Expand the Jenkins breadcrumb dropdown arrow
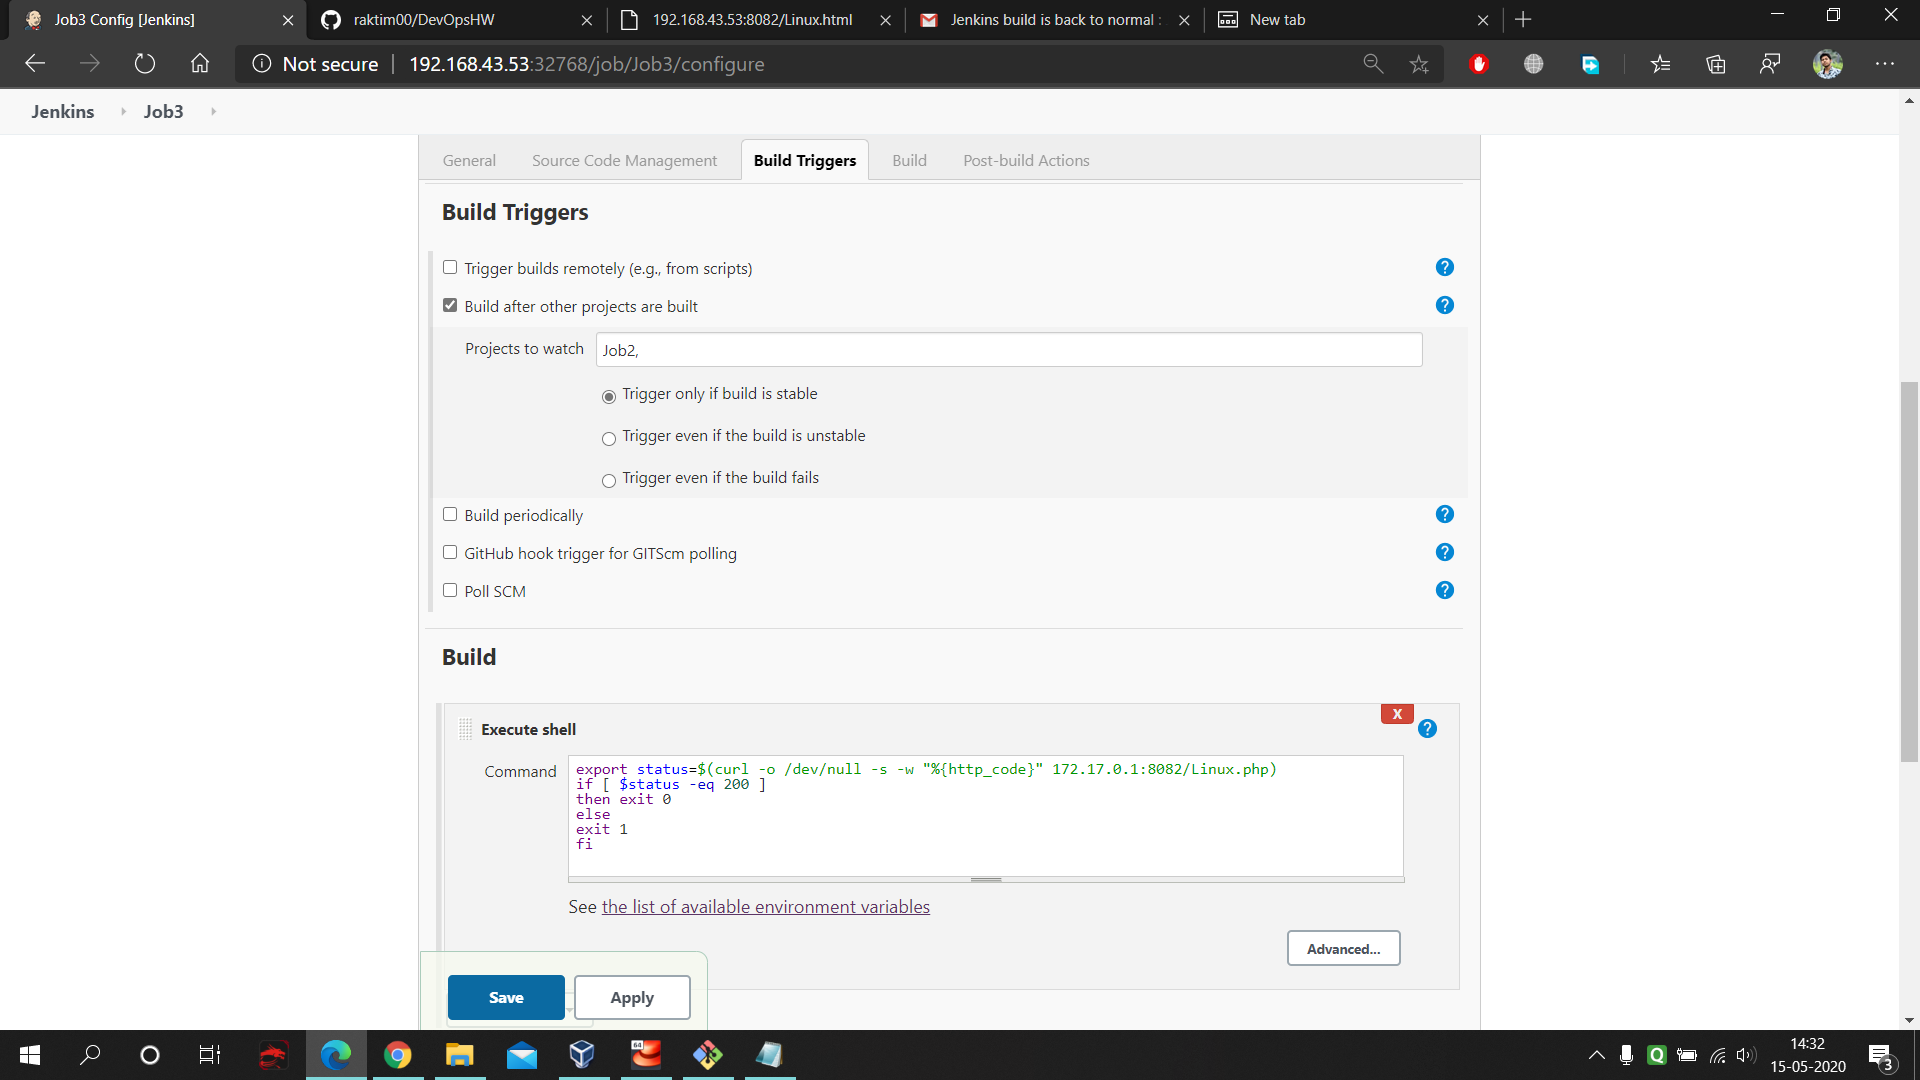 pyautogui.click(x=123, y=111)
